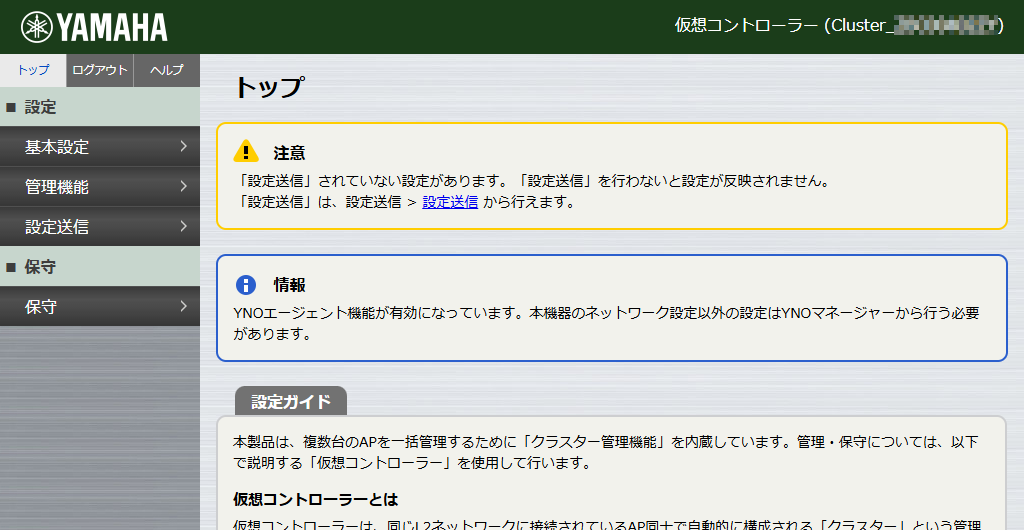Click the 仮想コントローラー cluster title
Screen dimensions: 1024x530
click(838, 26)
